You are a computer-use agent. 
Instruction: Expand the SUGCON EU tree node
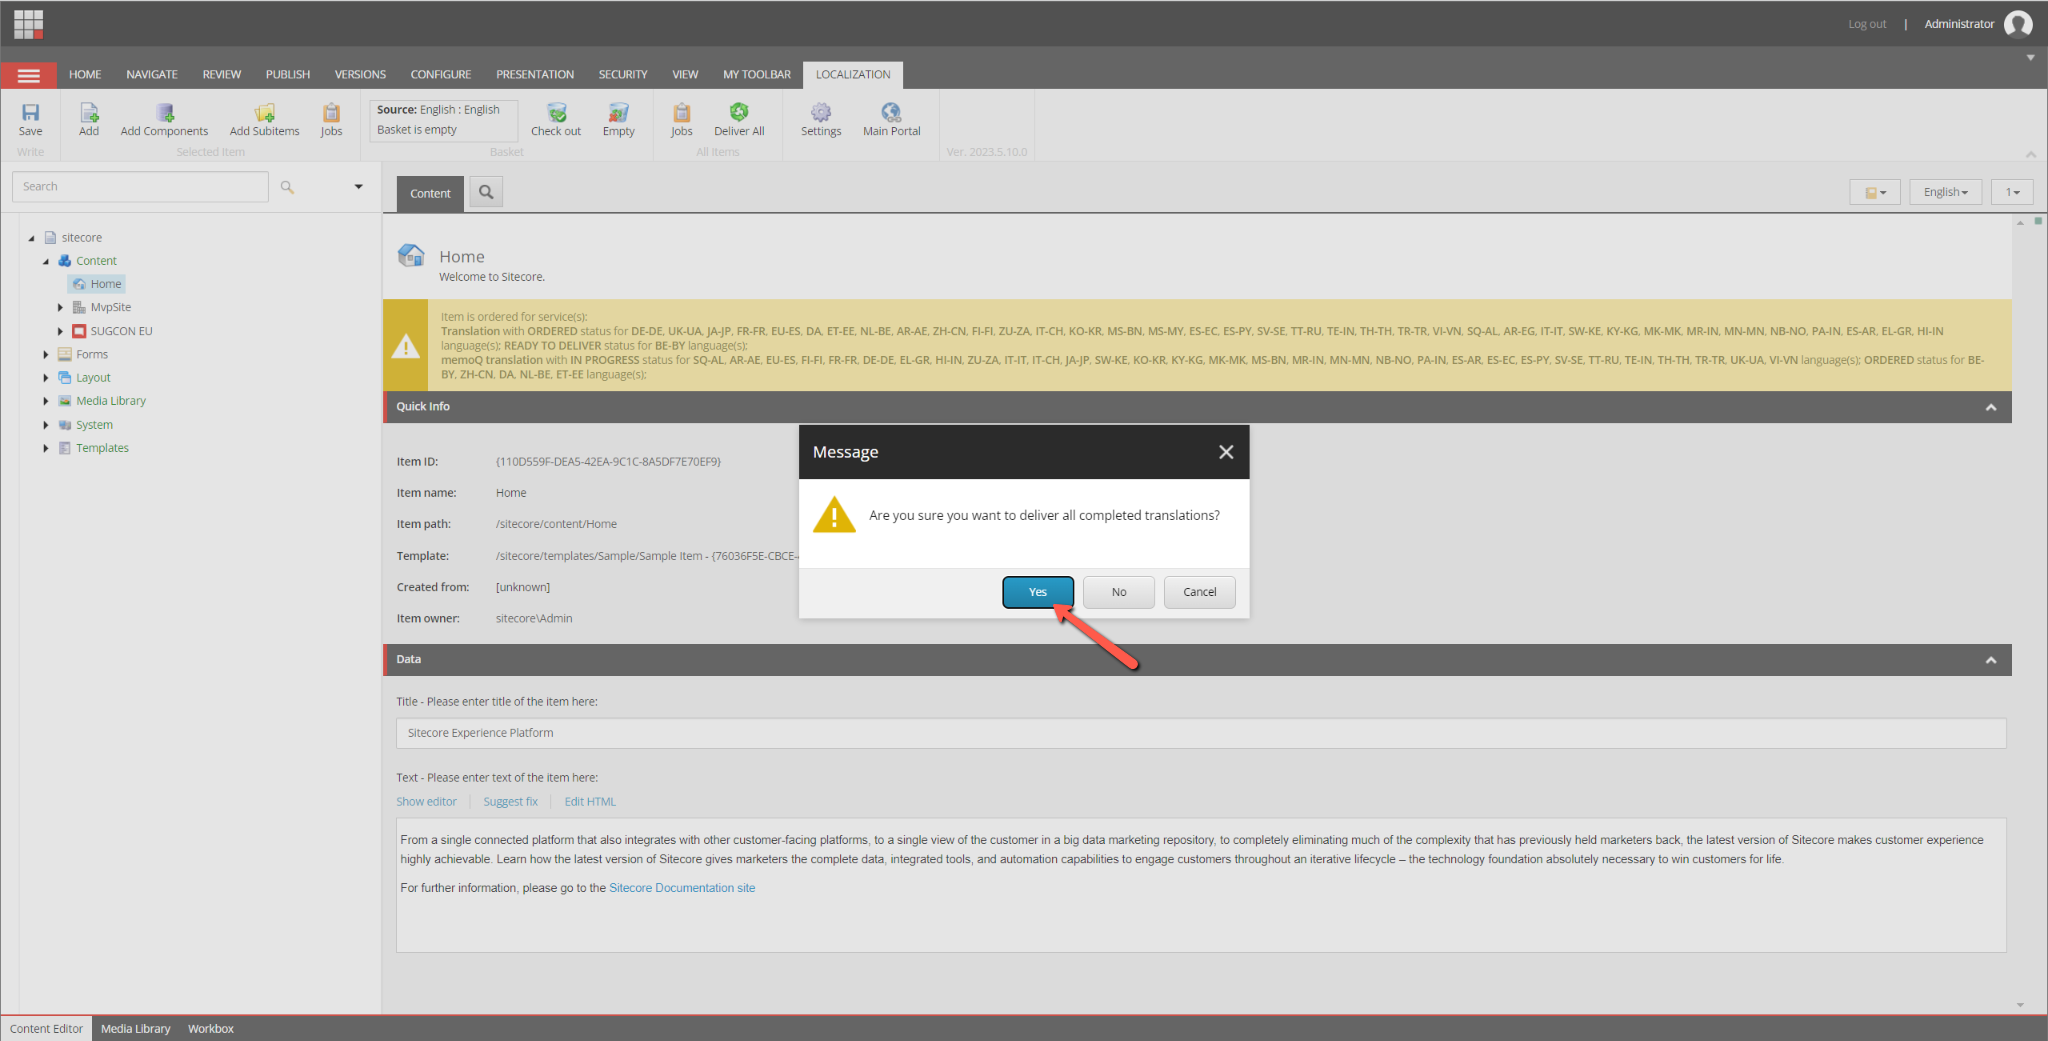(x=60, y=331)
